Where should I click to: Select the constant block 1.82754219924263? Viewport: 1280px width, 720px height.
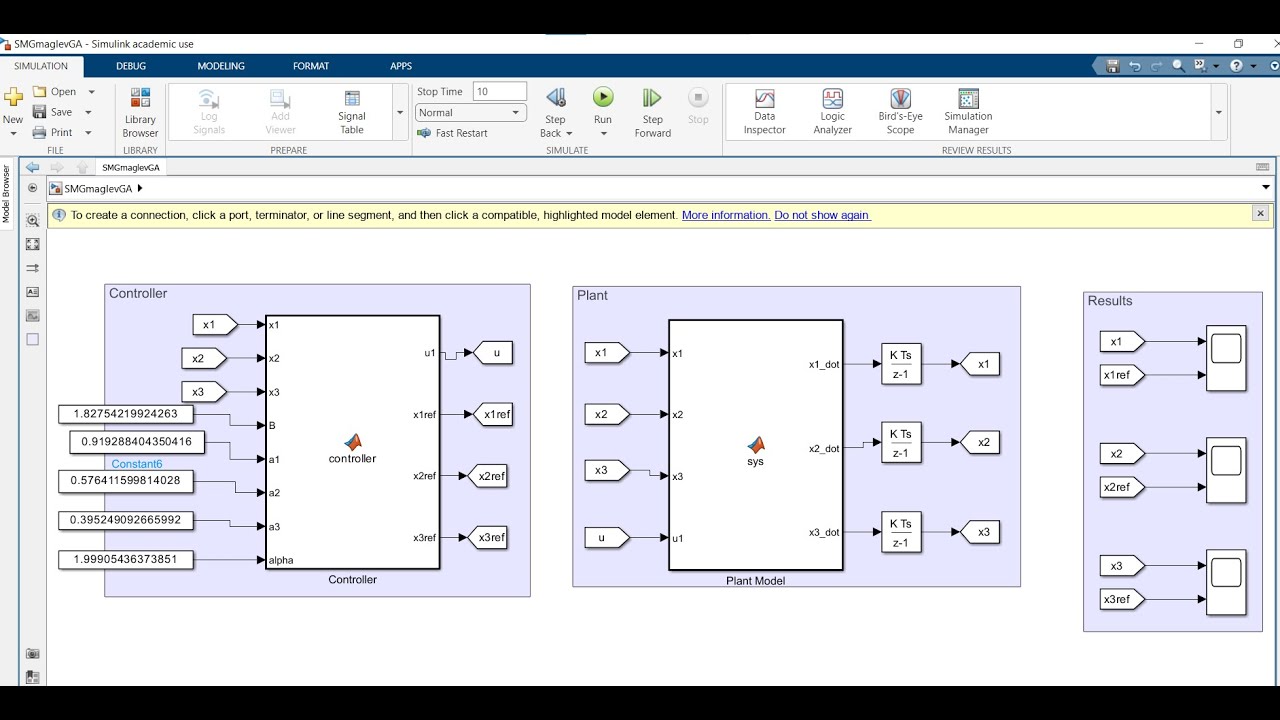[x=125, y=414]
